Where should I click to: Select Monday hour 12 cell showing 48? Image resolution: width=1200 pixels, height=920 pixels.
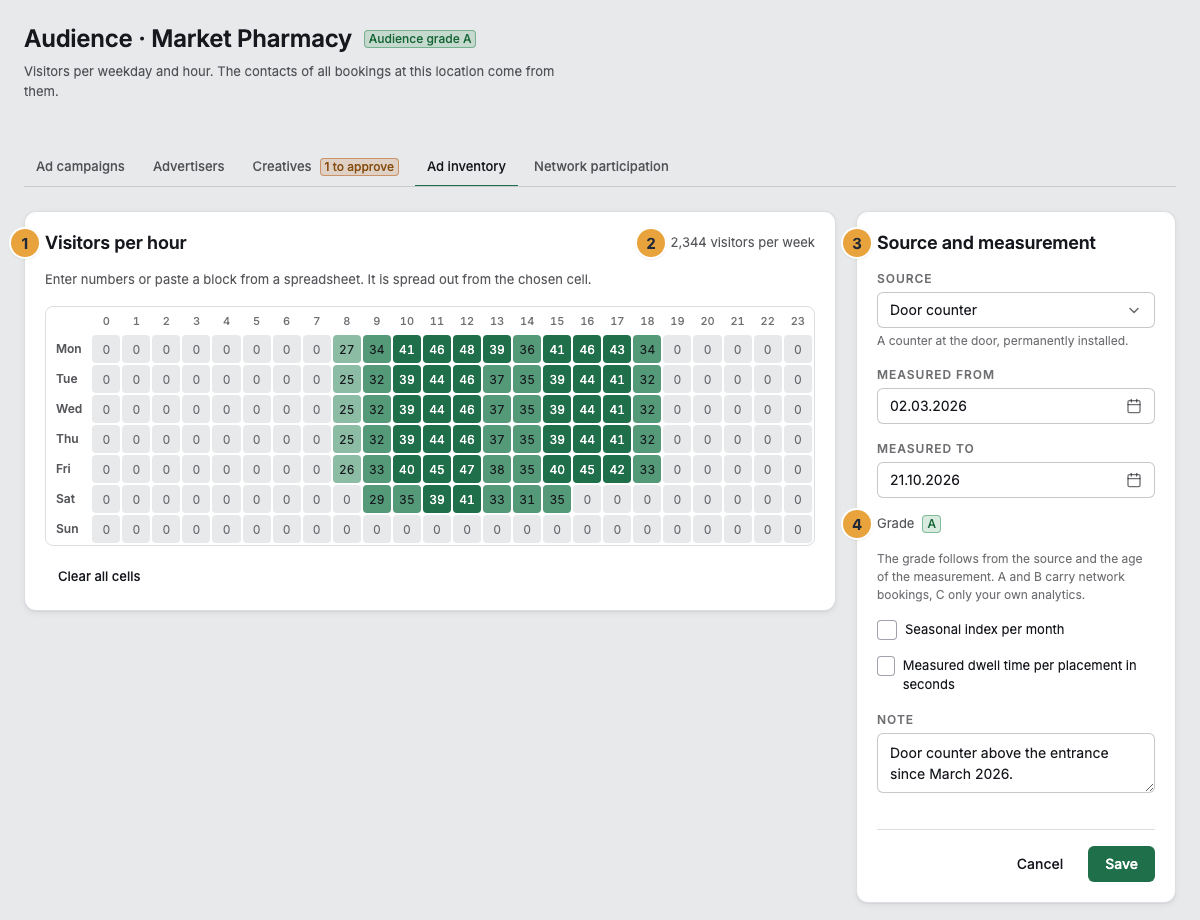467,350
